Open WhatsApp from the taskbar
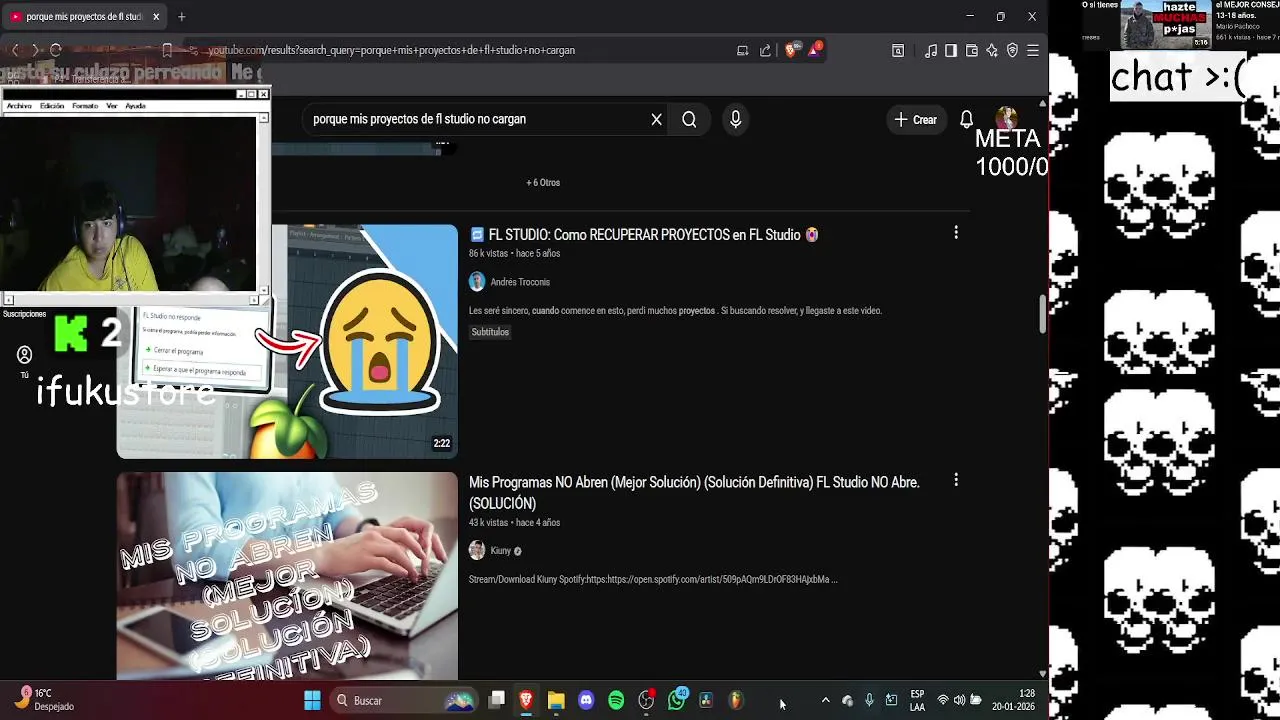This screenshot has width=1280, height=720. pyautogui.click(x=676, y=700)
